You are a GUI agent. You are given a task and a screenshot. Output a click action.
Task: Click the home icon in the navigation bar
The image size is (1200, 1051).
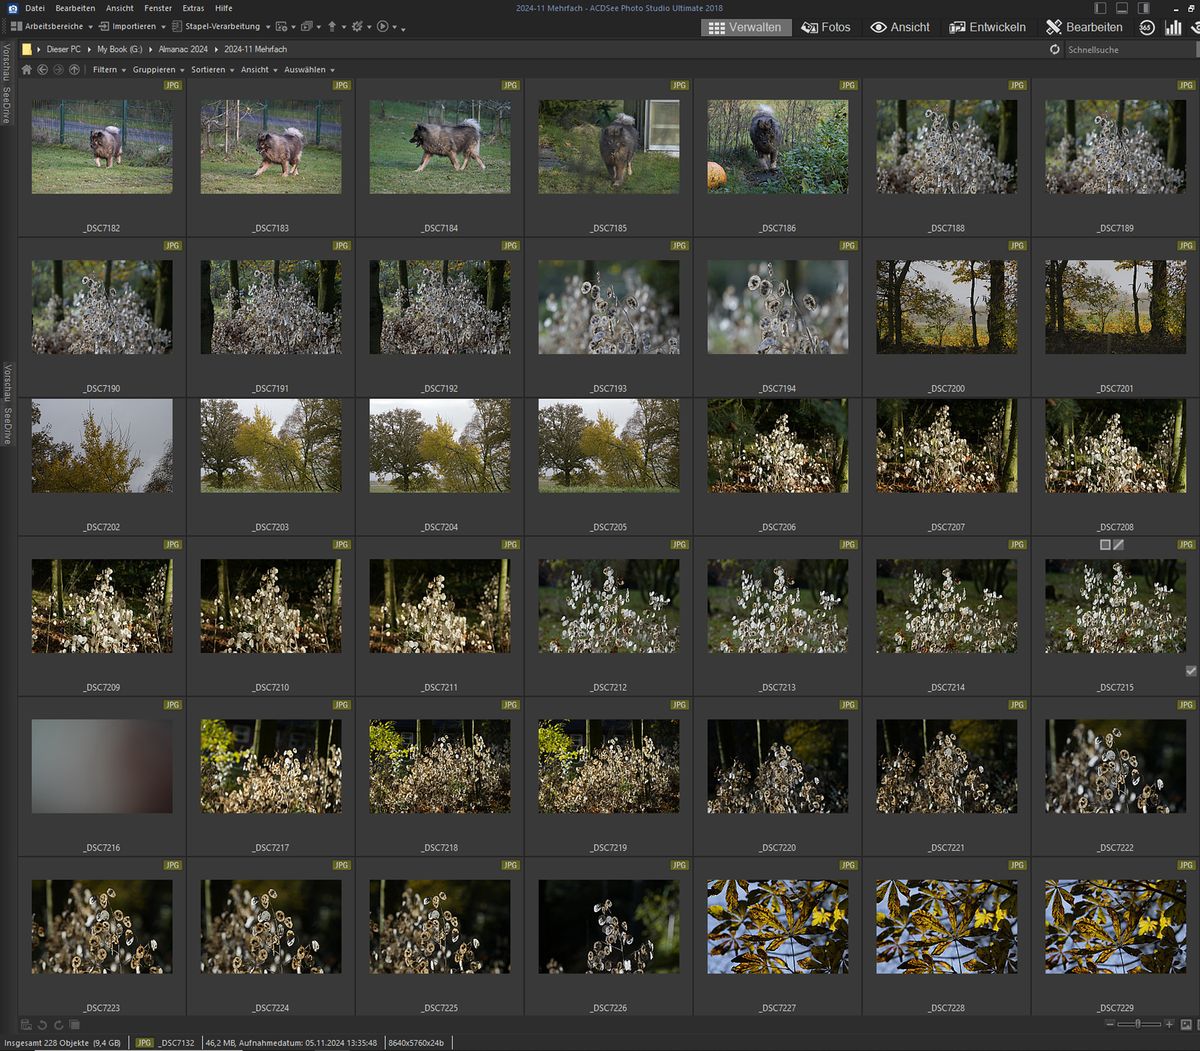tap(26, 70)
